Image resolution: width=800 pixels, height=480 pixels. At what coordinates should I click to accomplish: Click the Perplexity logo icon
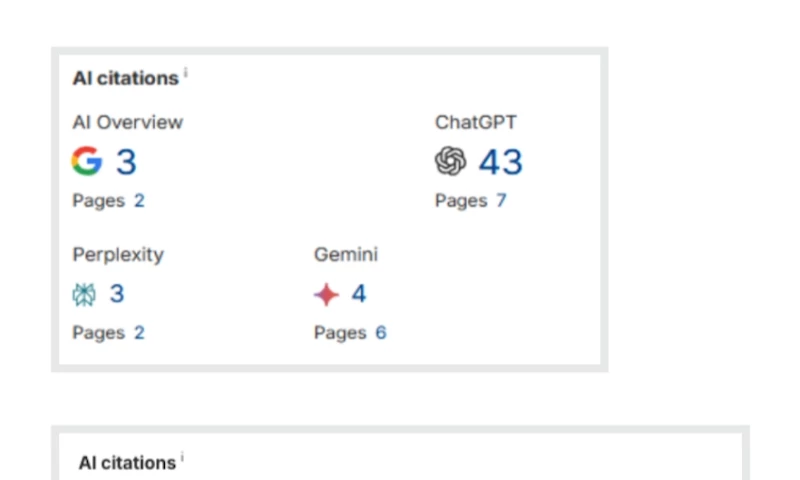click(84, 294)
